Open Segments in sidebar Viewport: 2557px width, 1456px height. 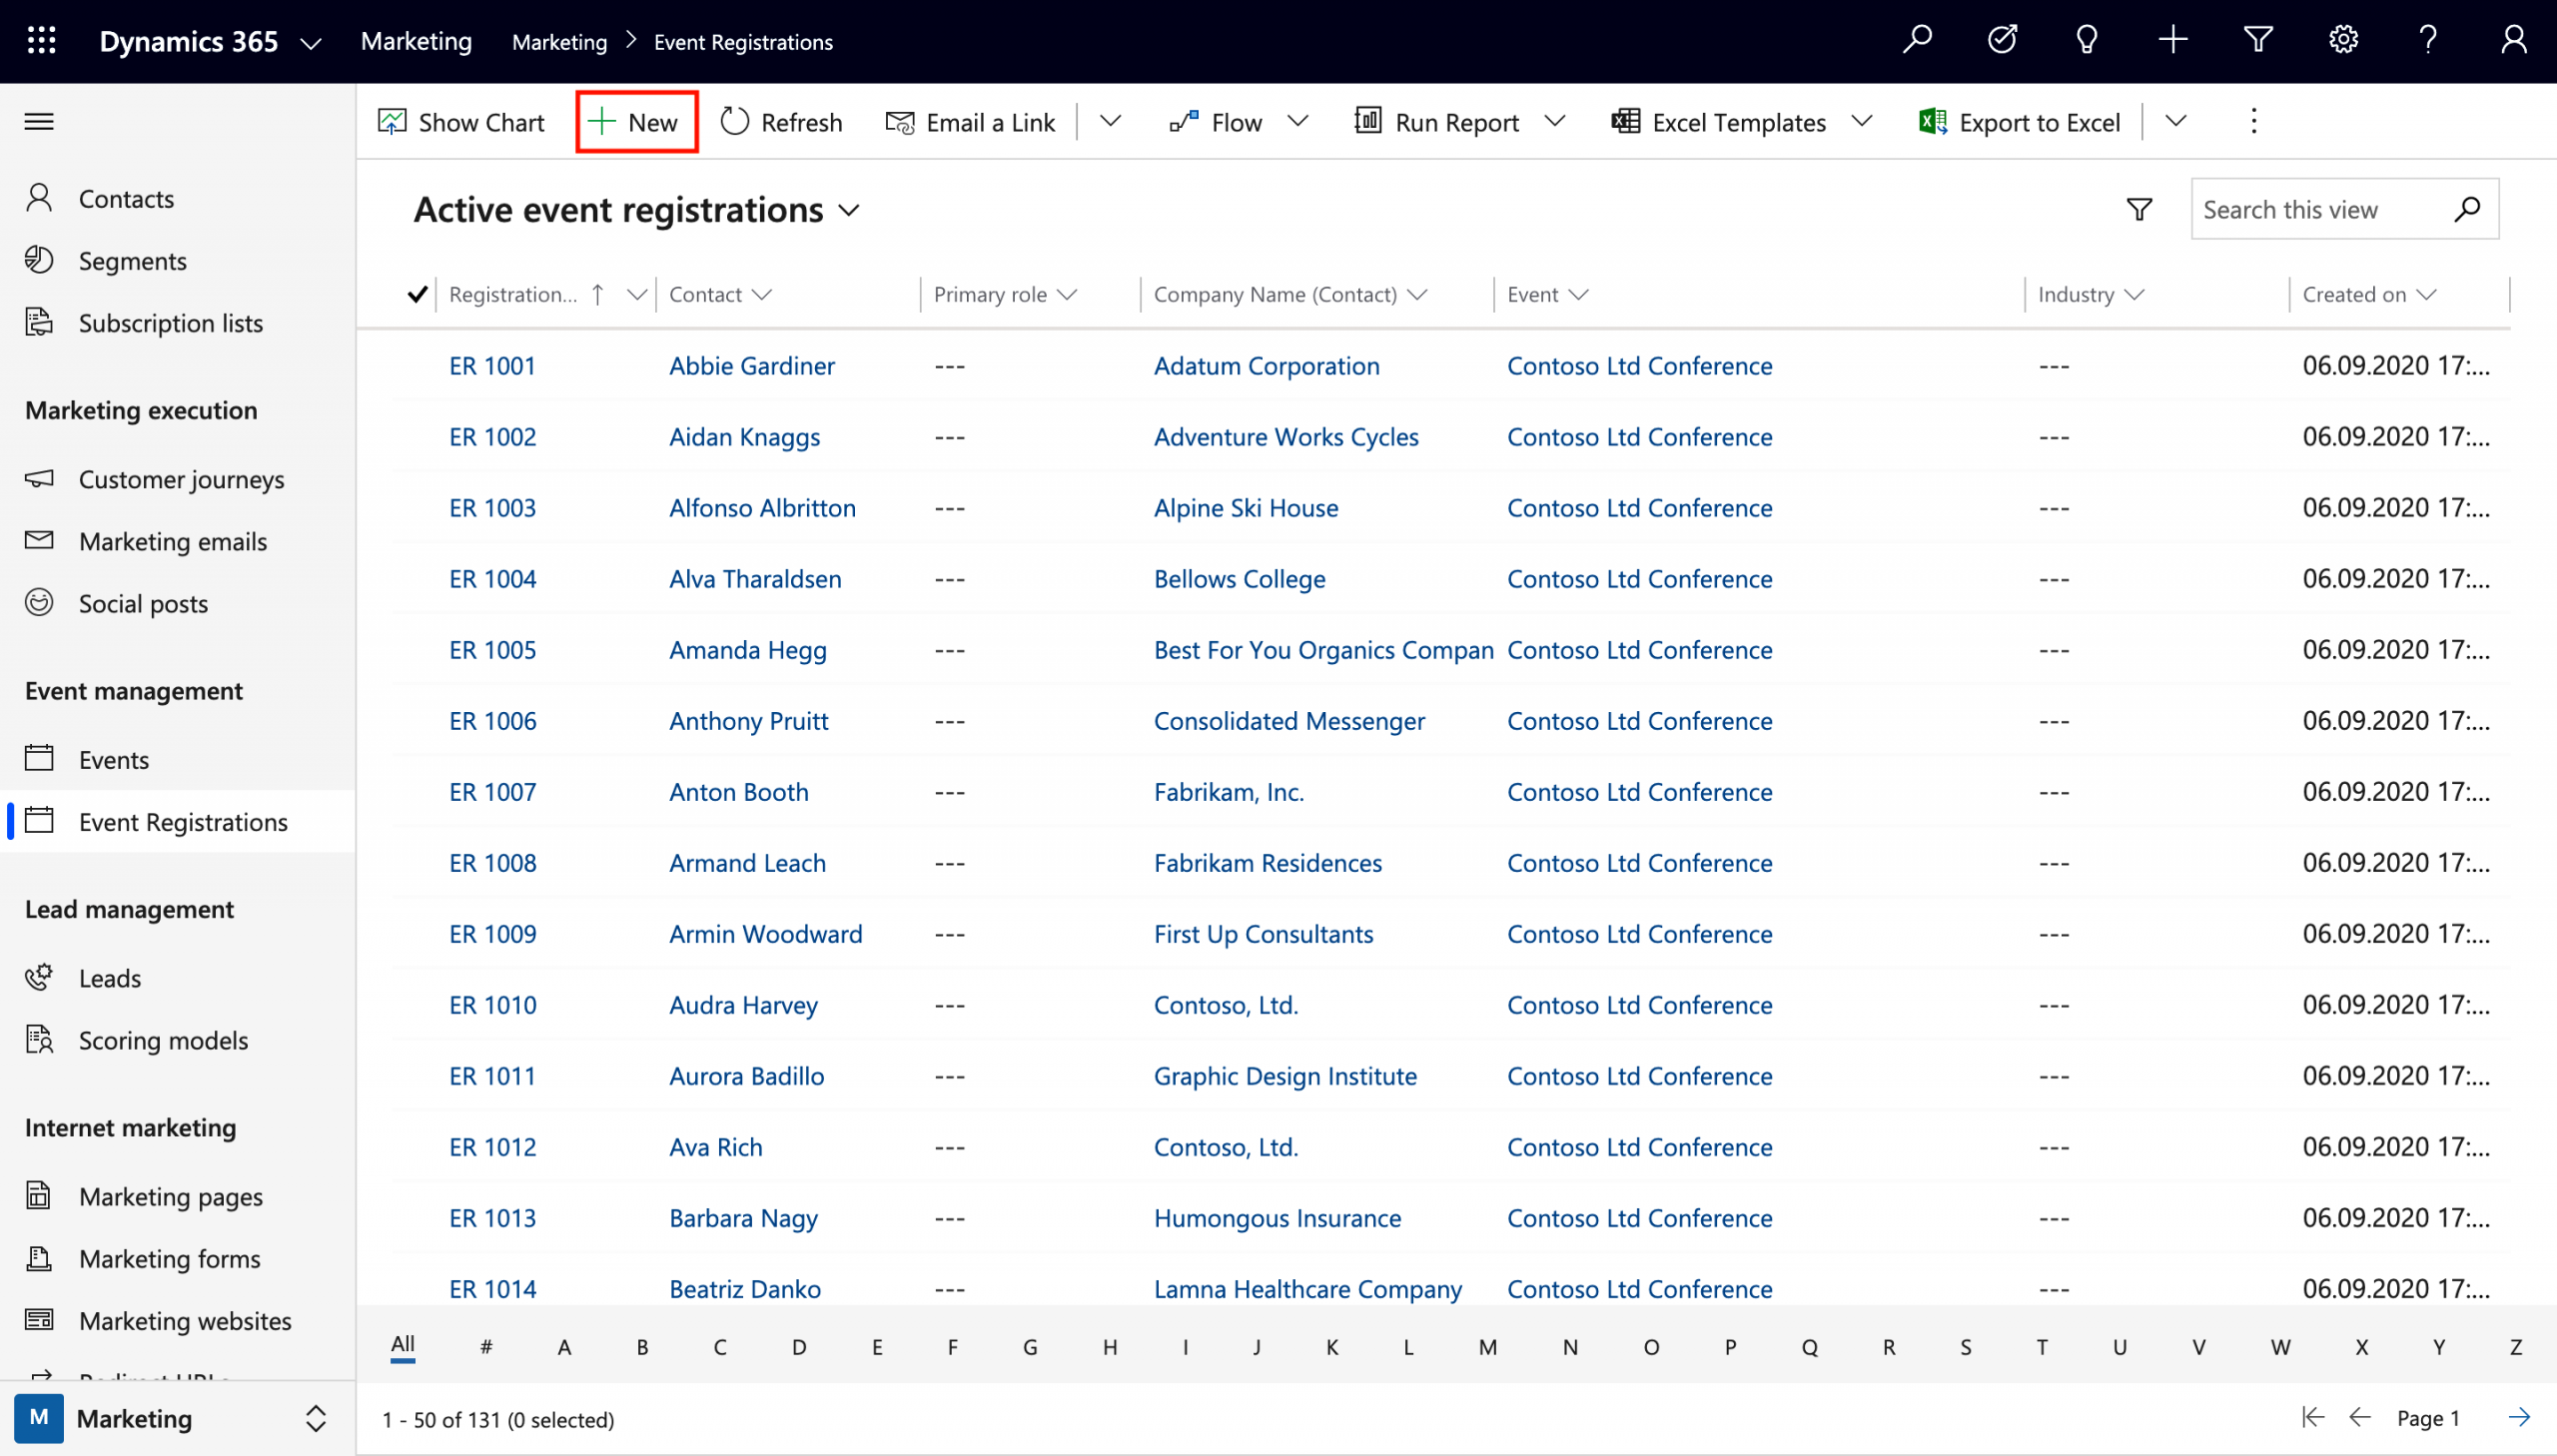pos(177,260)
